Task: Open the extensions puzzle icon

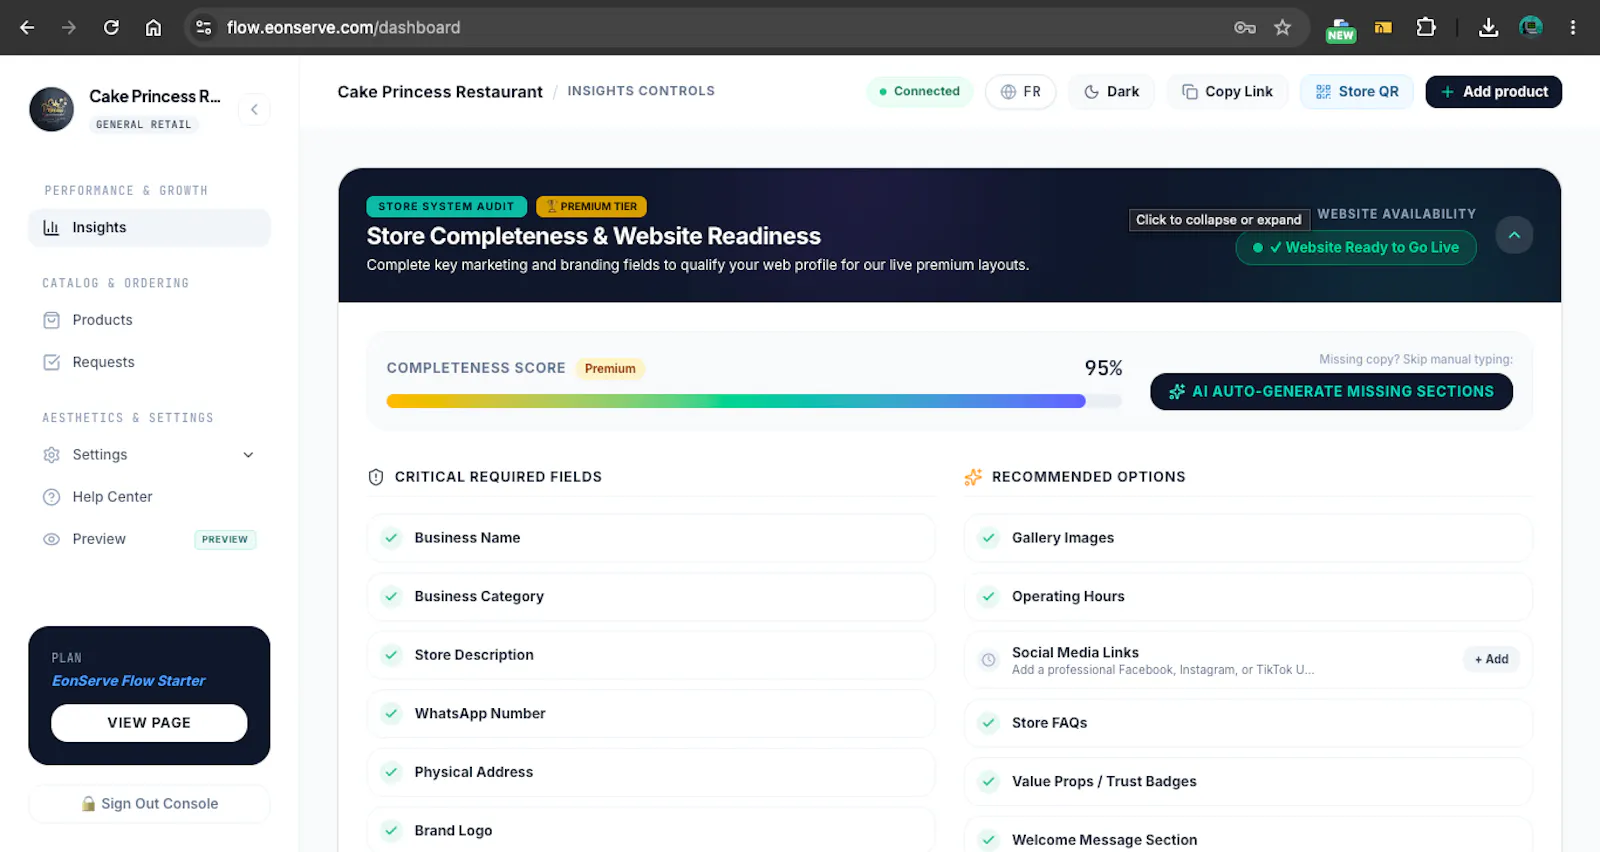Action: click(1426, 27)
